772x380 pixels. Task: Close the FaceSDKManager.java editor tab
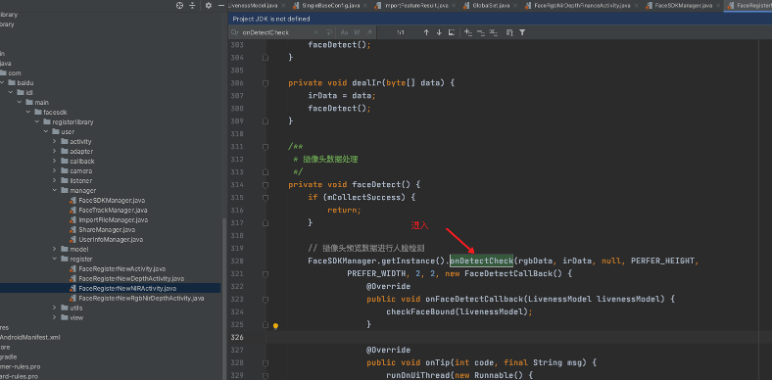point(718,5)
